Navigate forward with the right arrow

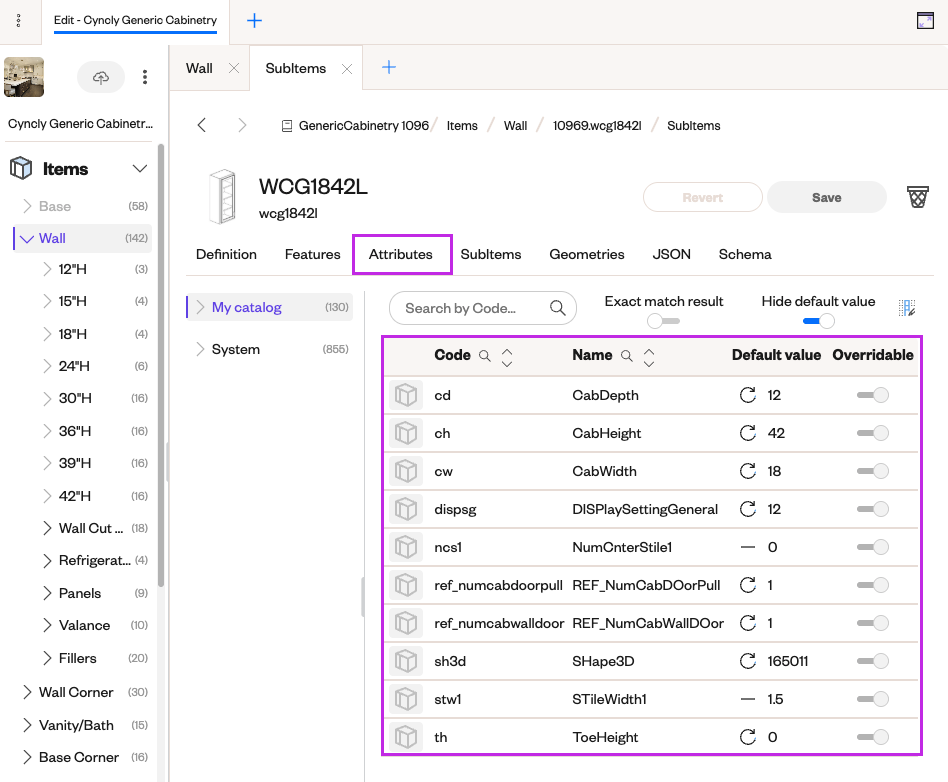click(242, 125)
